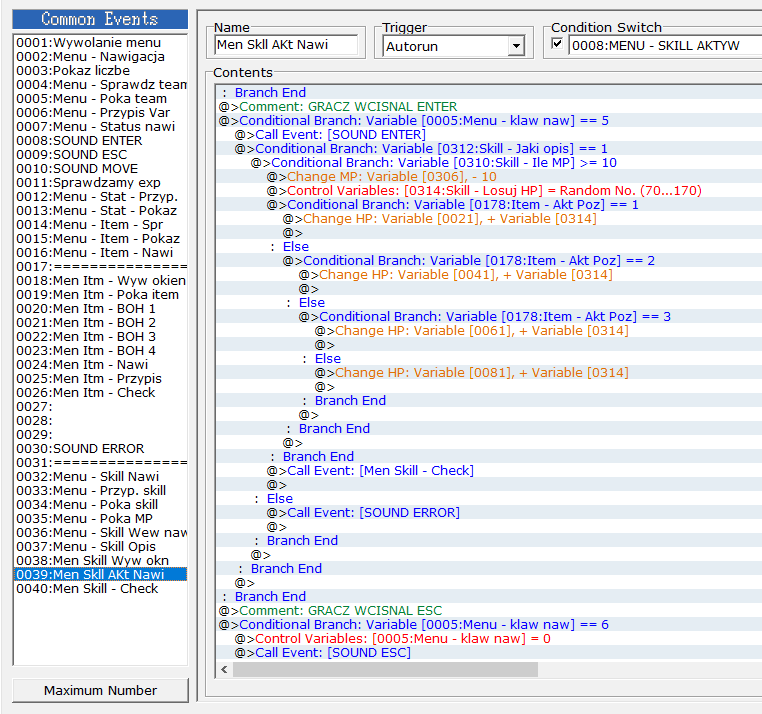Select common event 0024:Men Itm - Nawi

click(x=100, y=365)
